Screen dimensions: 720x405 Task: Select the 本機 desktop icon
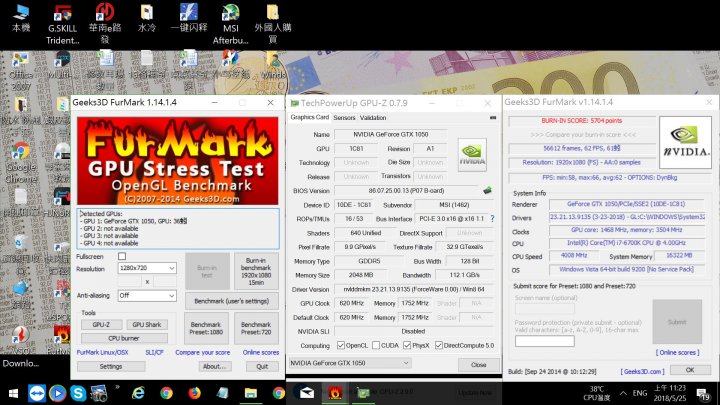[21, 18]
